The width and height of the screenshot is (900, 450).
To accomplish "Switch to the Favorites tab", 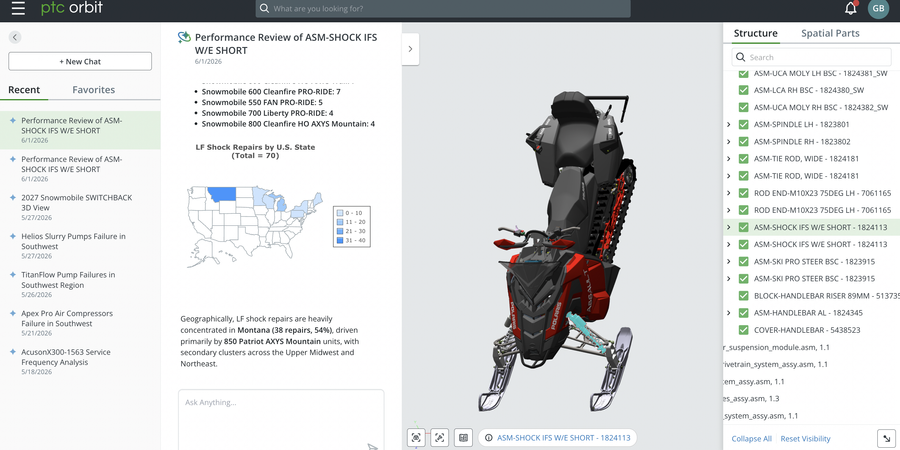I will tap(94, 90).
